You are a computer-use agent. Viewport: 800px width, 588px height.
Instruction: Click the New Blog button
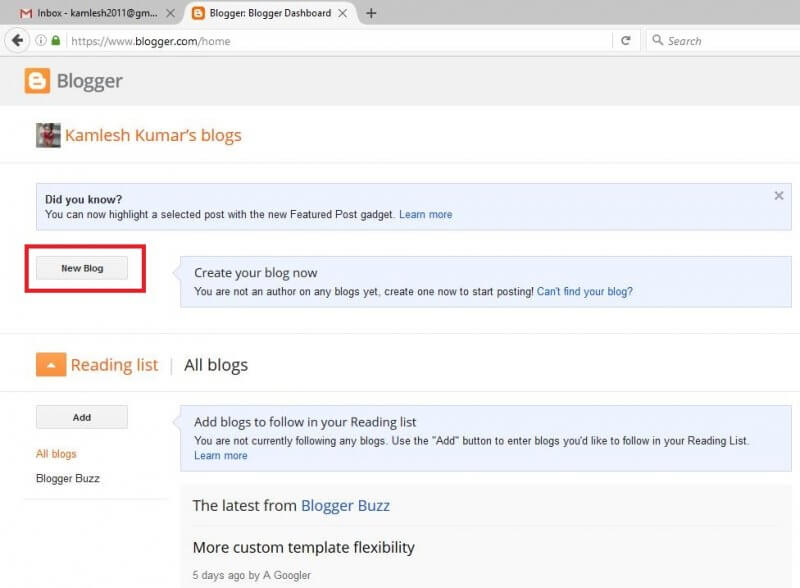pos(82,268)
